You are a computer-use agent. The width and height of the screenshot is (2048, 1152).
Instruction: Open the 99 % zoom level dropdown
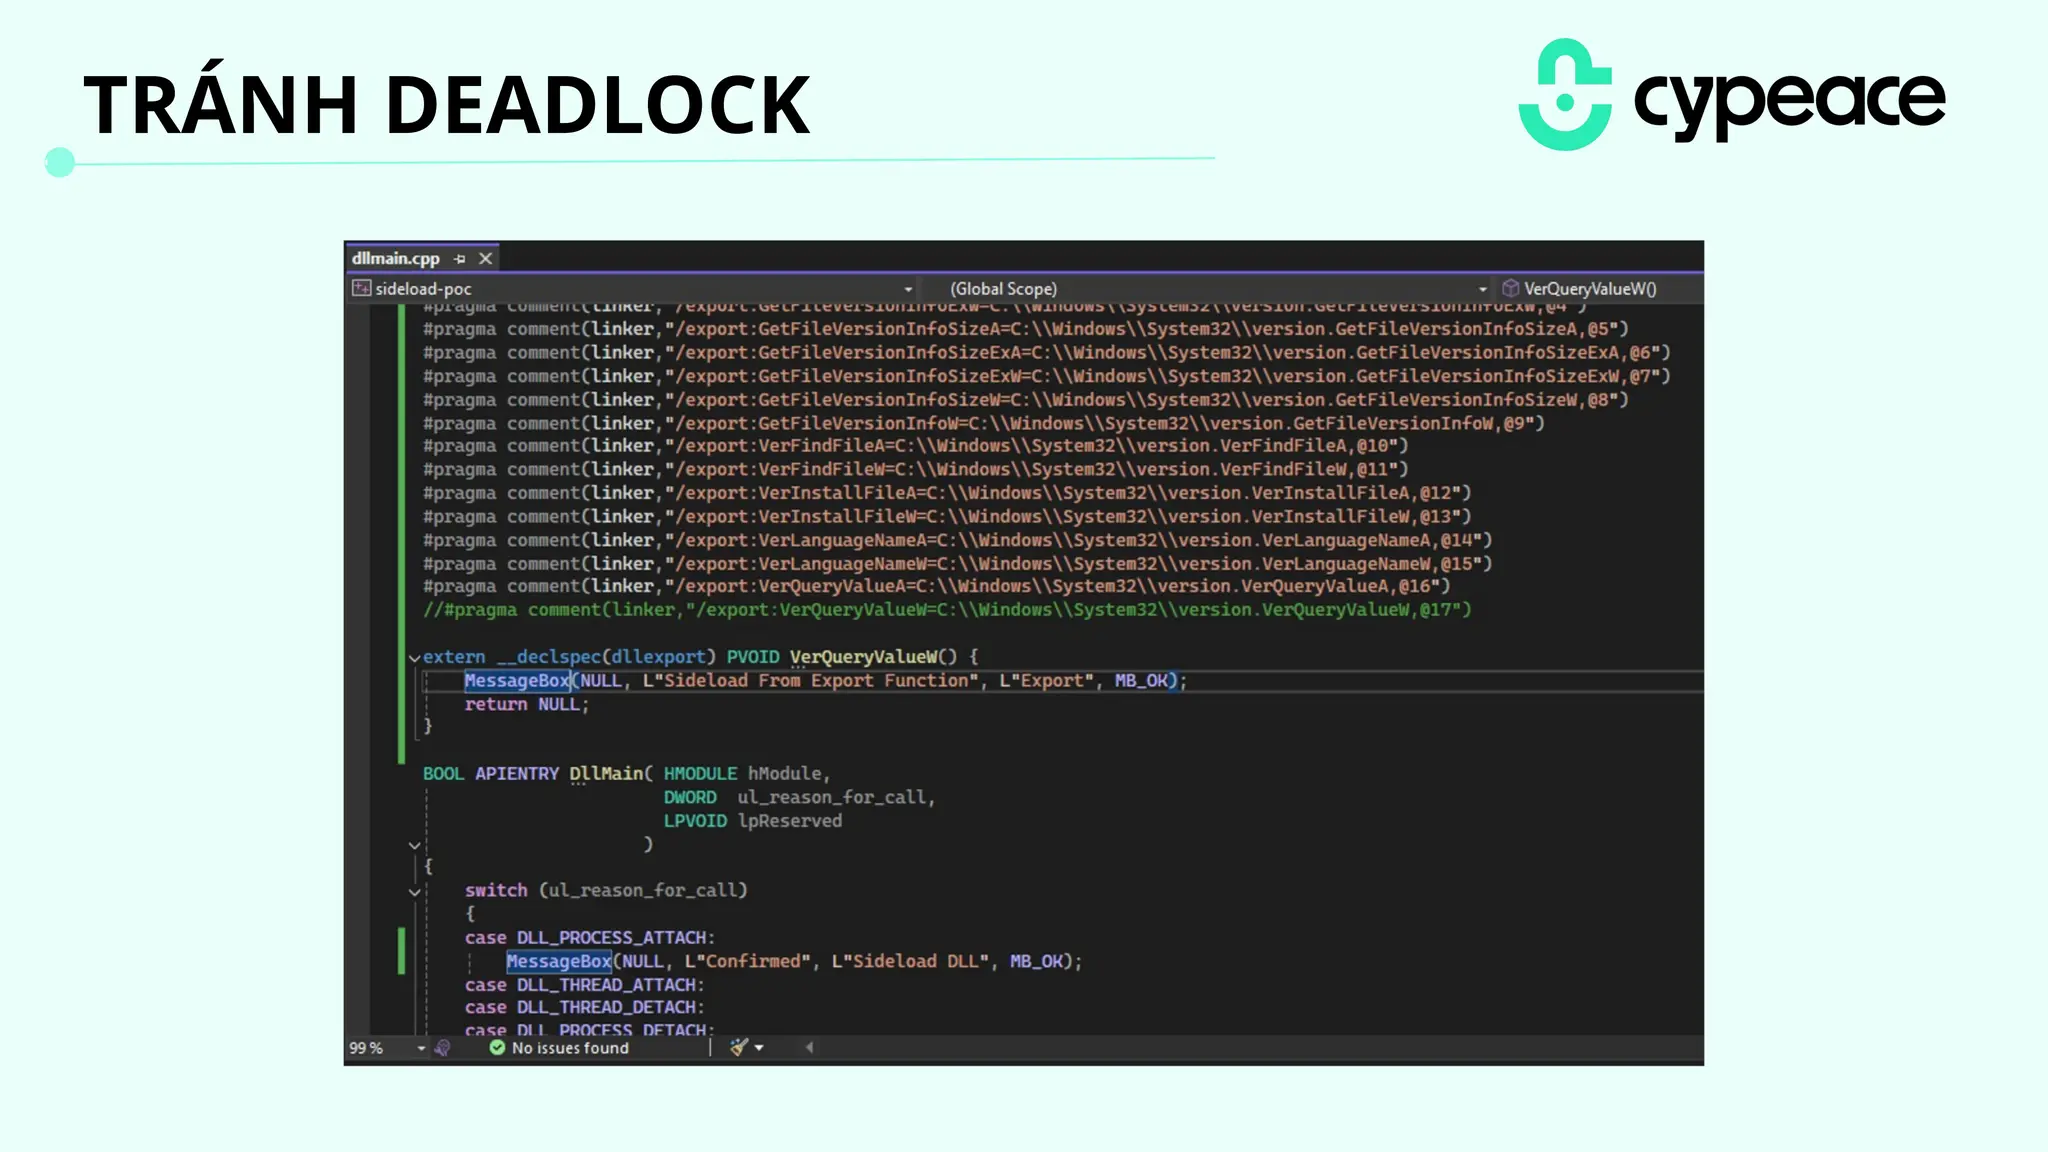[x=421, y=1048]
